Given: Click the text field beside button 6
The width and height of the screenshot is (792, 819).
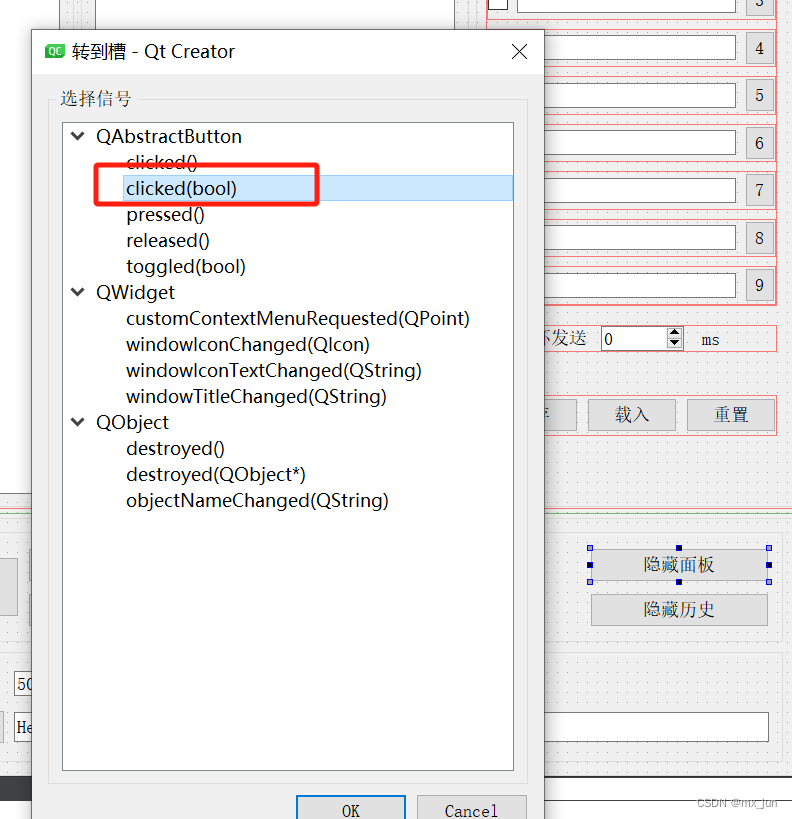Looking at the screenshot, I should 640,143.
